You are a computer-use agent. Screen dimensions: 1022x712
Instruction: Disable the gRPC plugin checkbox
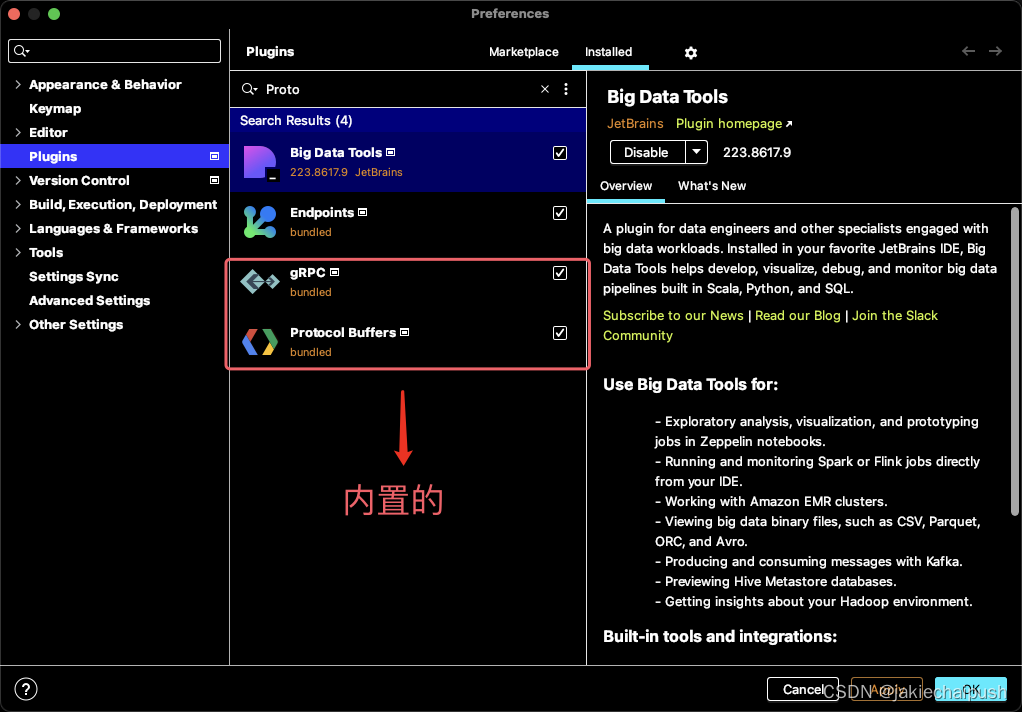click(560, 273)
